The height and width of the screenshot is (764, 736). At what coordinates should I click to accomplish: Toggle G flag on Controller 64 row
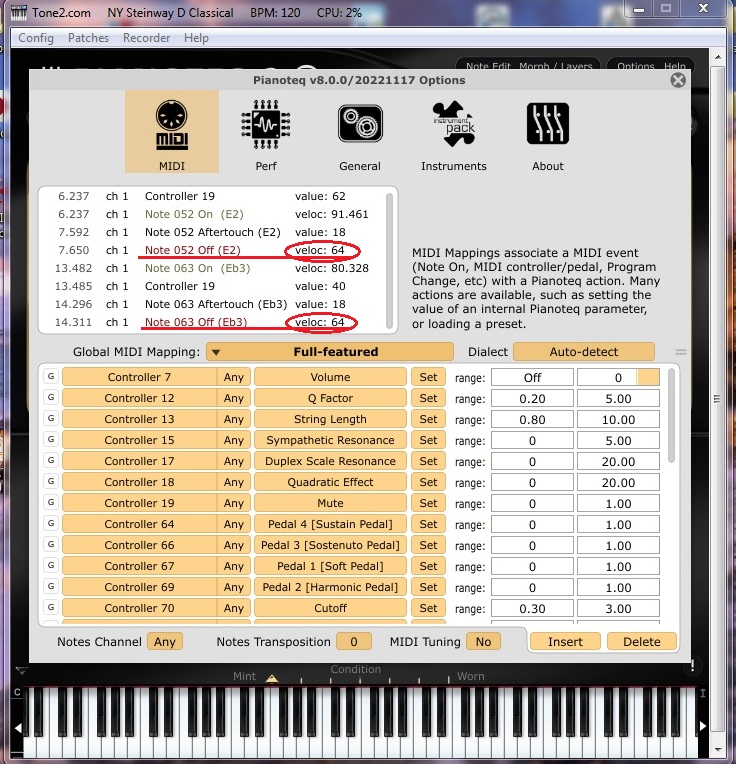tap(51, 523)
